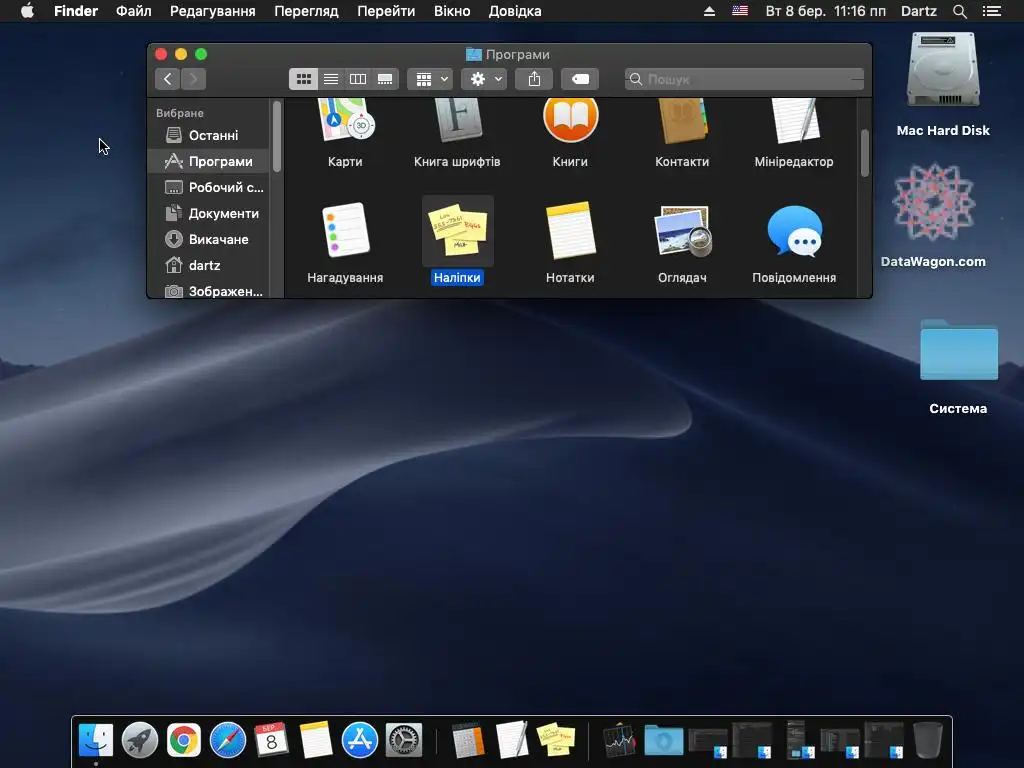
Task: Click the Пошук search field
Action: click(744, 79)
